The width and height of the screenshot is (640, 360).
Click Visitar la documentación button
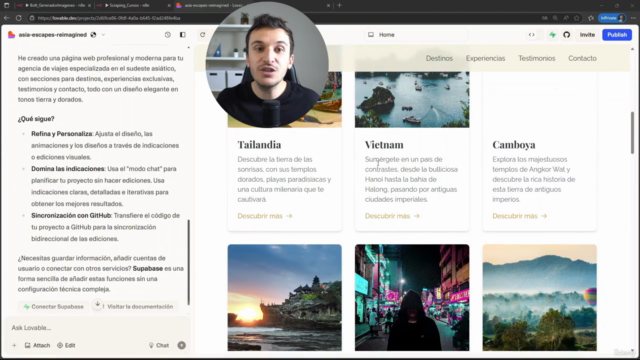(140, 307)
